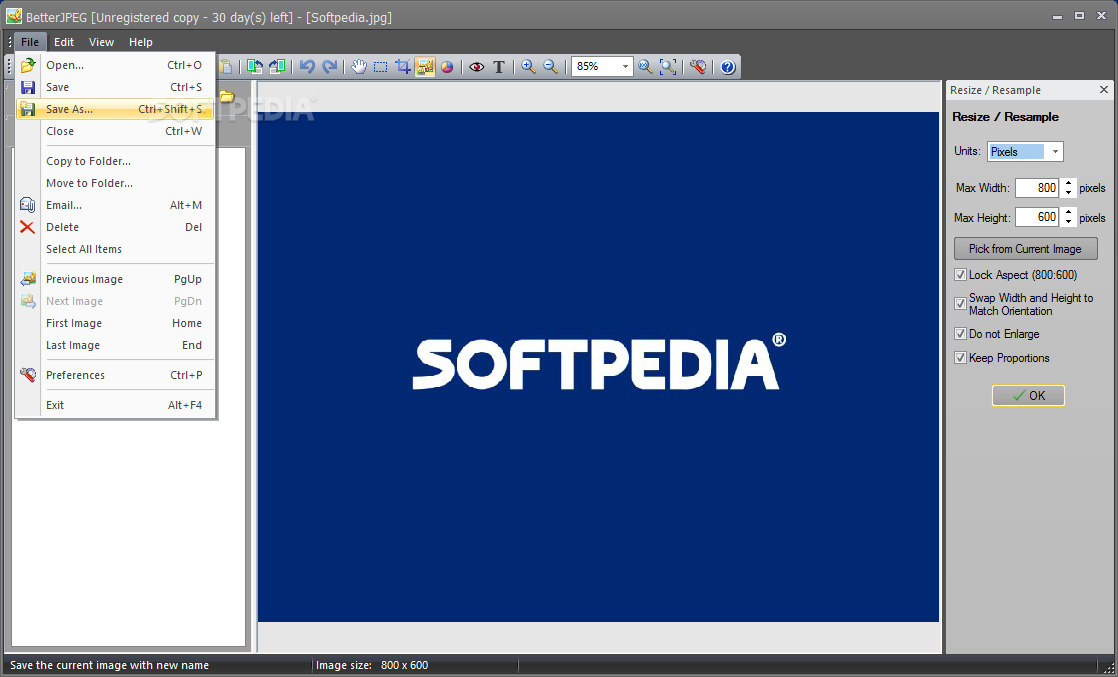This screenshot has height=677, width=1118.
Task: Decrease Max Height with the down spinner
Action: 1068,222
